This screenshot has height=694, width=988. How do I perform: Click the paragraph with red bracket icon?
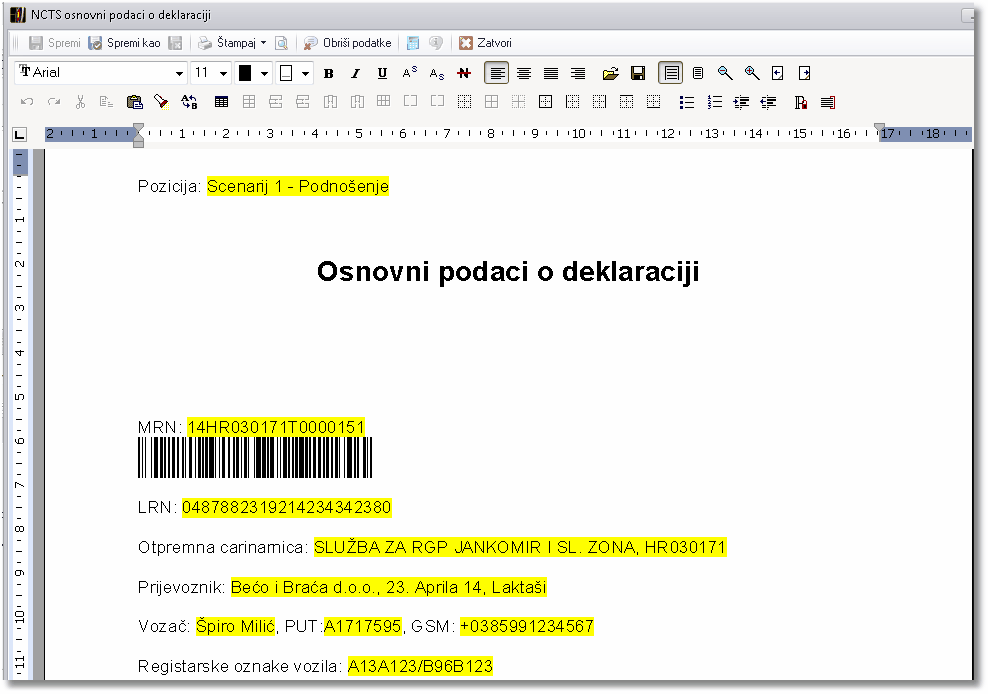pyautogui.click(x=828, y=102)
